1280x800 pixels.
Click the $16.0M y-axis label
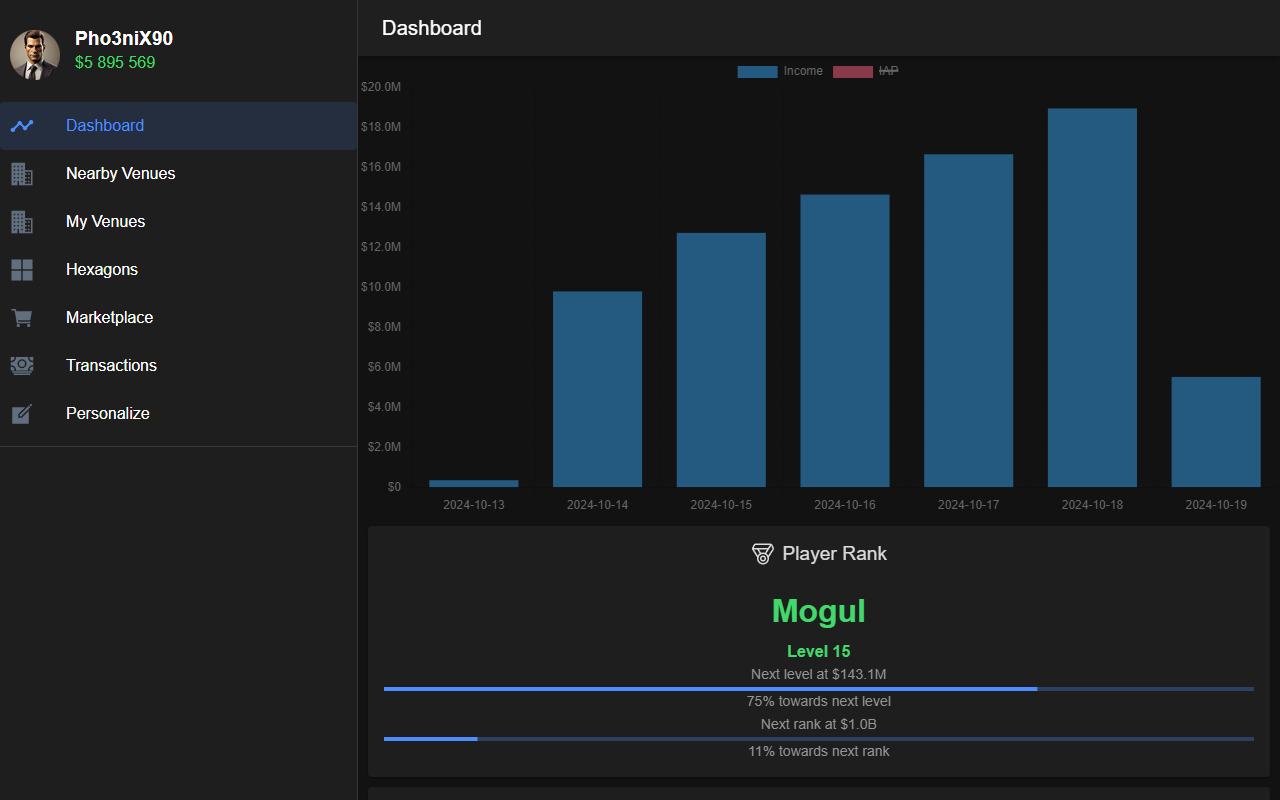(x=381, y=167)
